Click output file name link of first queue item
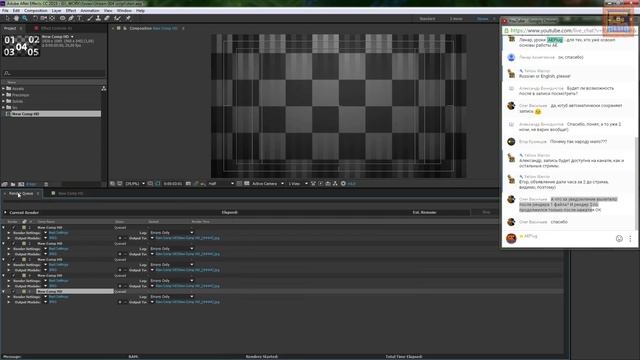 click(x=187, y=238)
